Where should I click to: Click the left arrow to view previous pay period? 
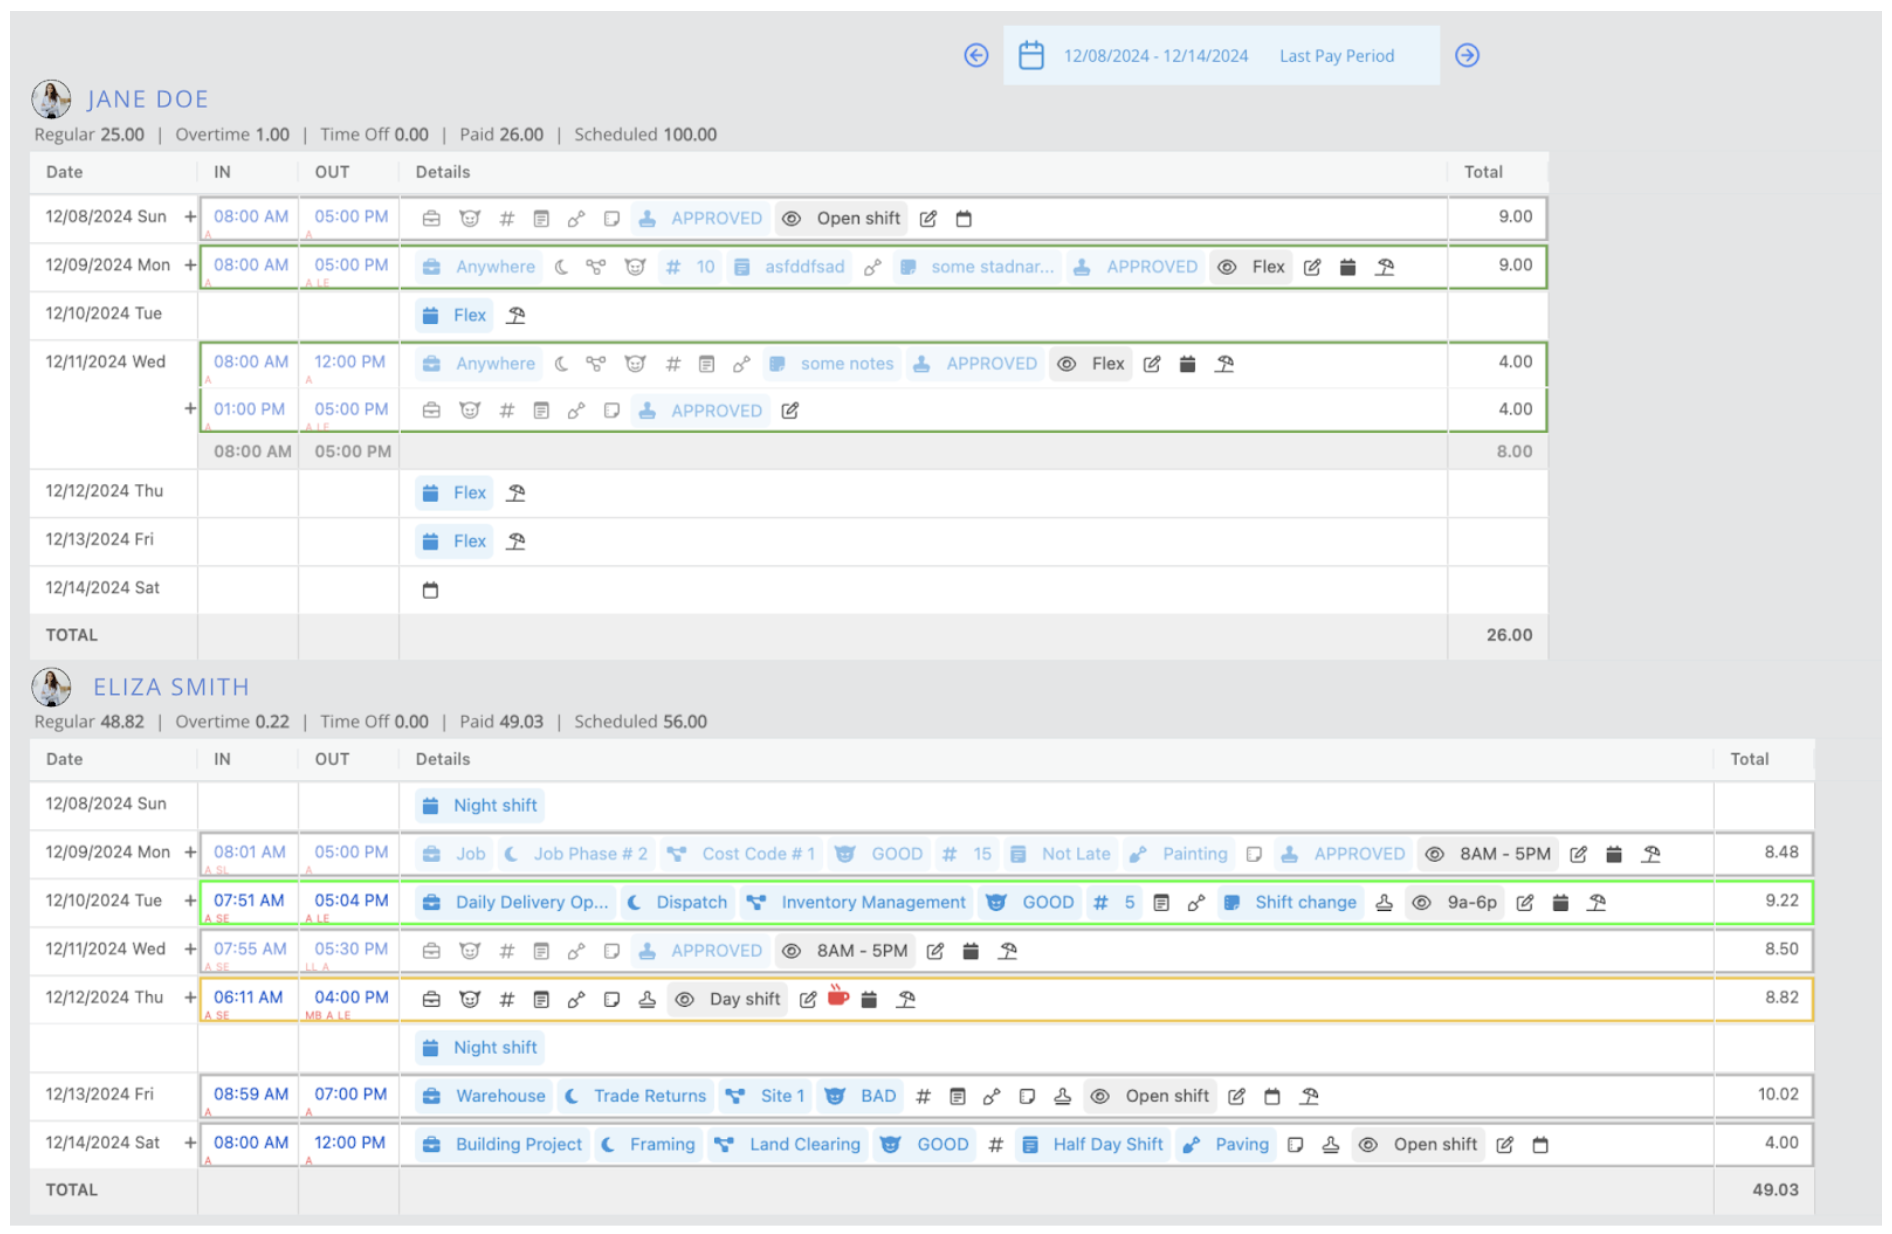tap(975, 55)
